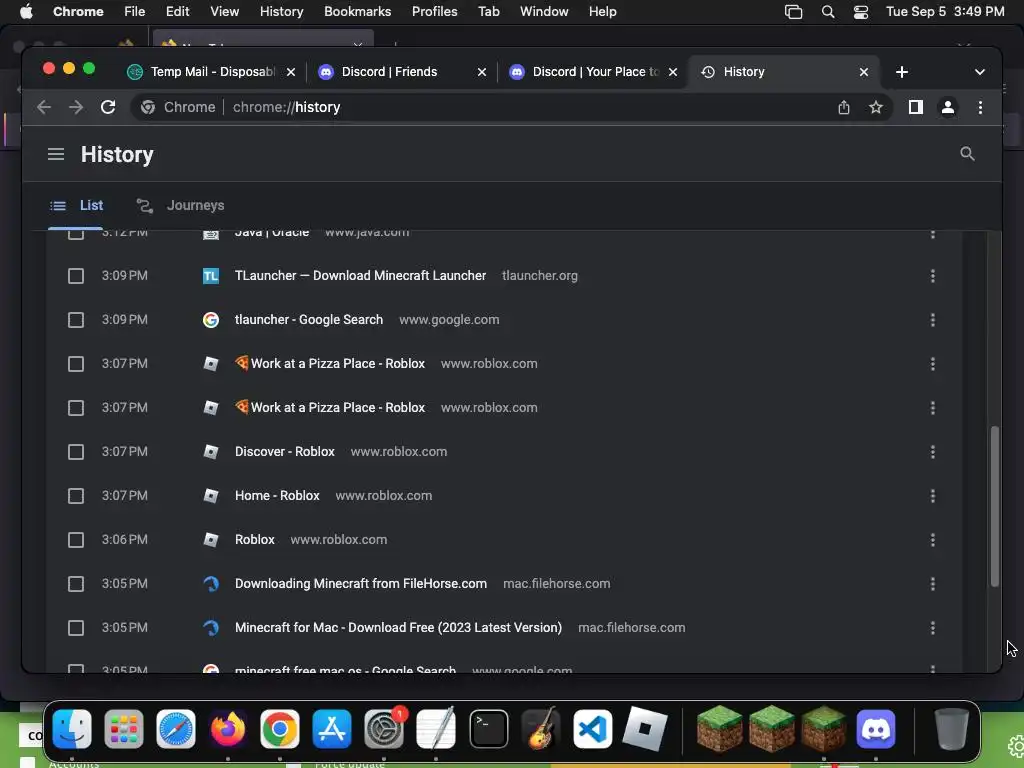Check the Downloading Minecraft from FileHorse checkbox
The image size is (1024, 768).
[76, 584]
